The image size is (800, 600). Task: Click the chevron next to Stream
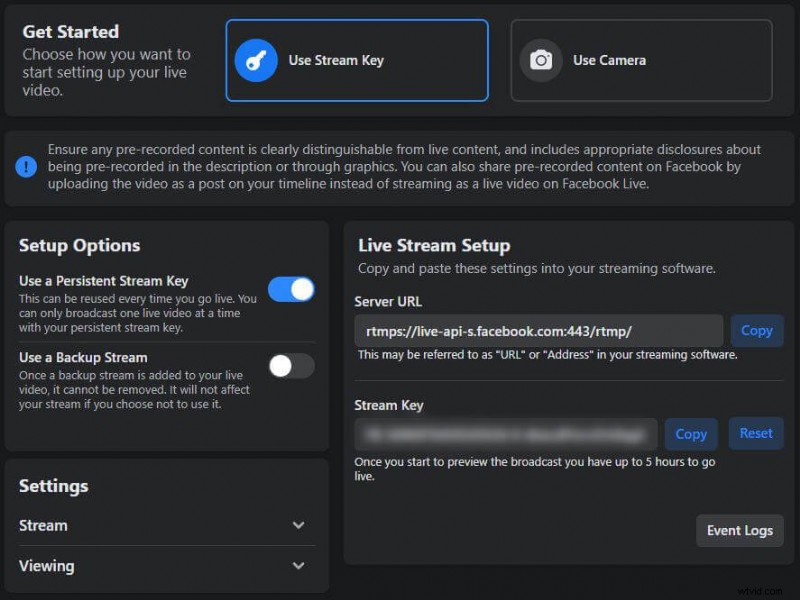298,525
